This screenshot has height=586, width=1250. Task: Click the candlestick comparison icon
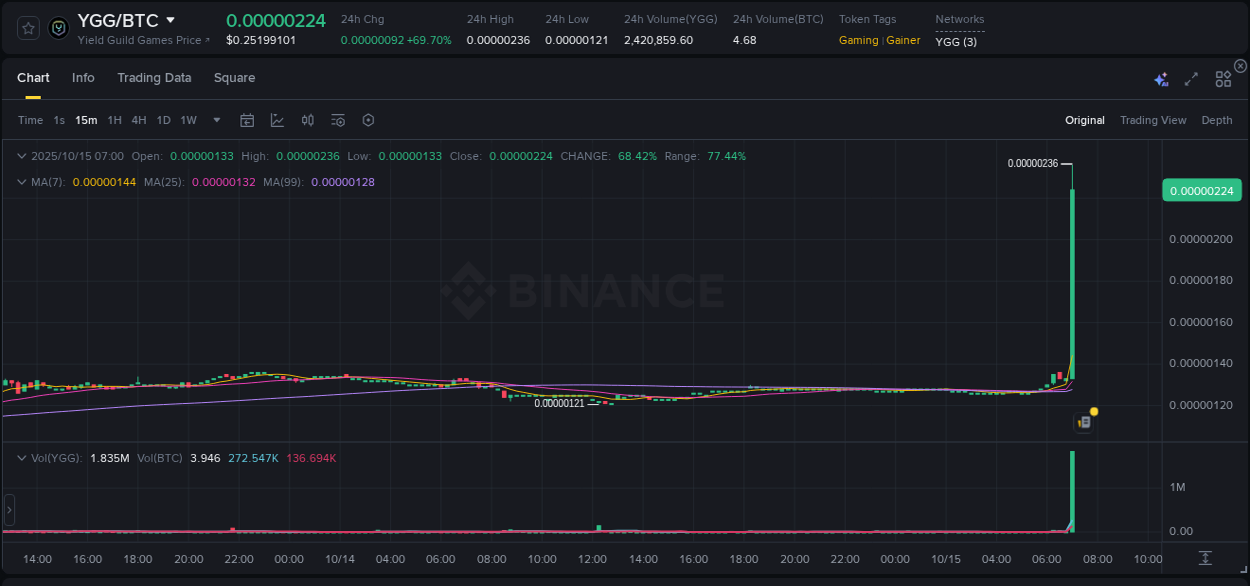pos(307,119)
